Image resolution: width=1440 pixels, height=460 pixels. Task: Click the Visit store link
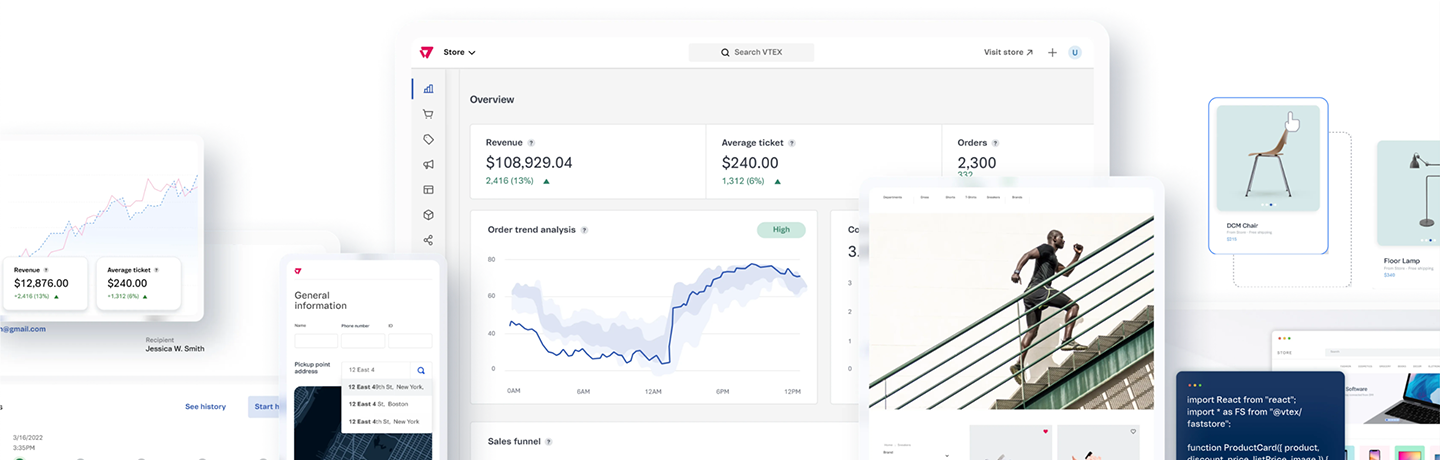[1008, 53]
